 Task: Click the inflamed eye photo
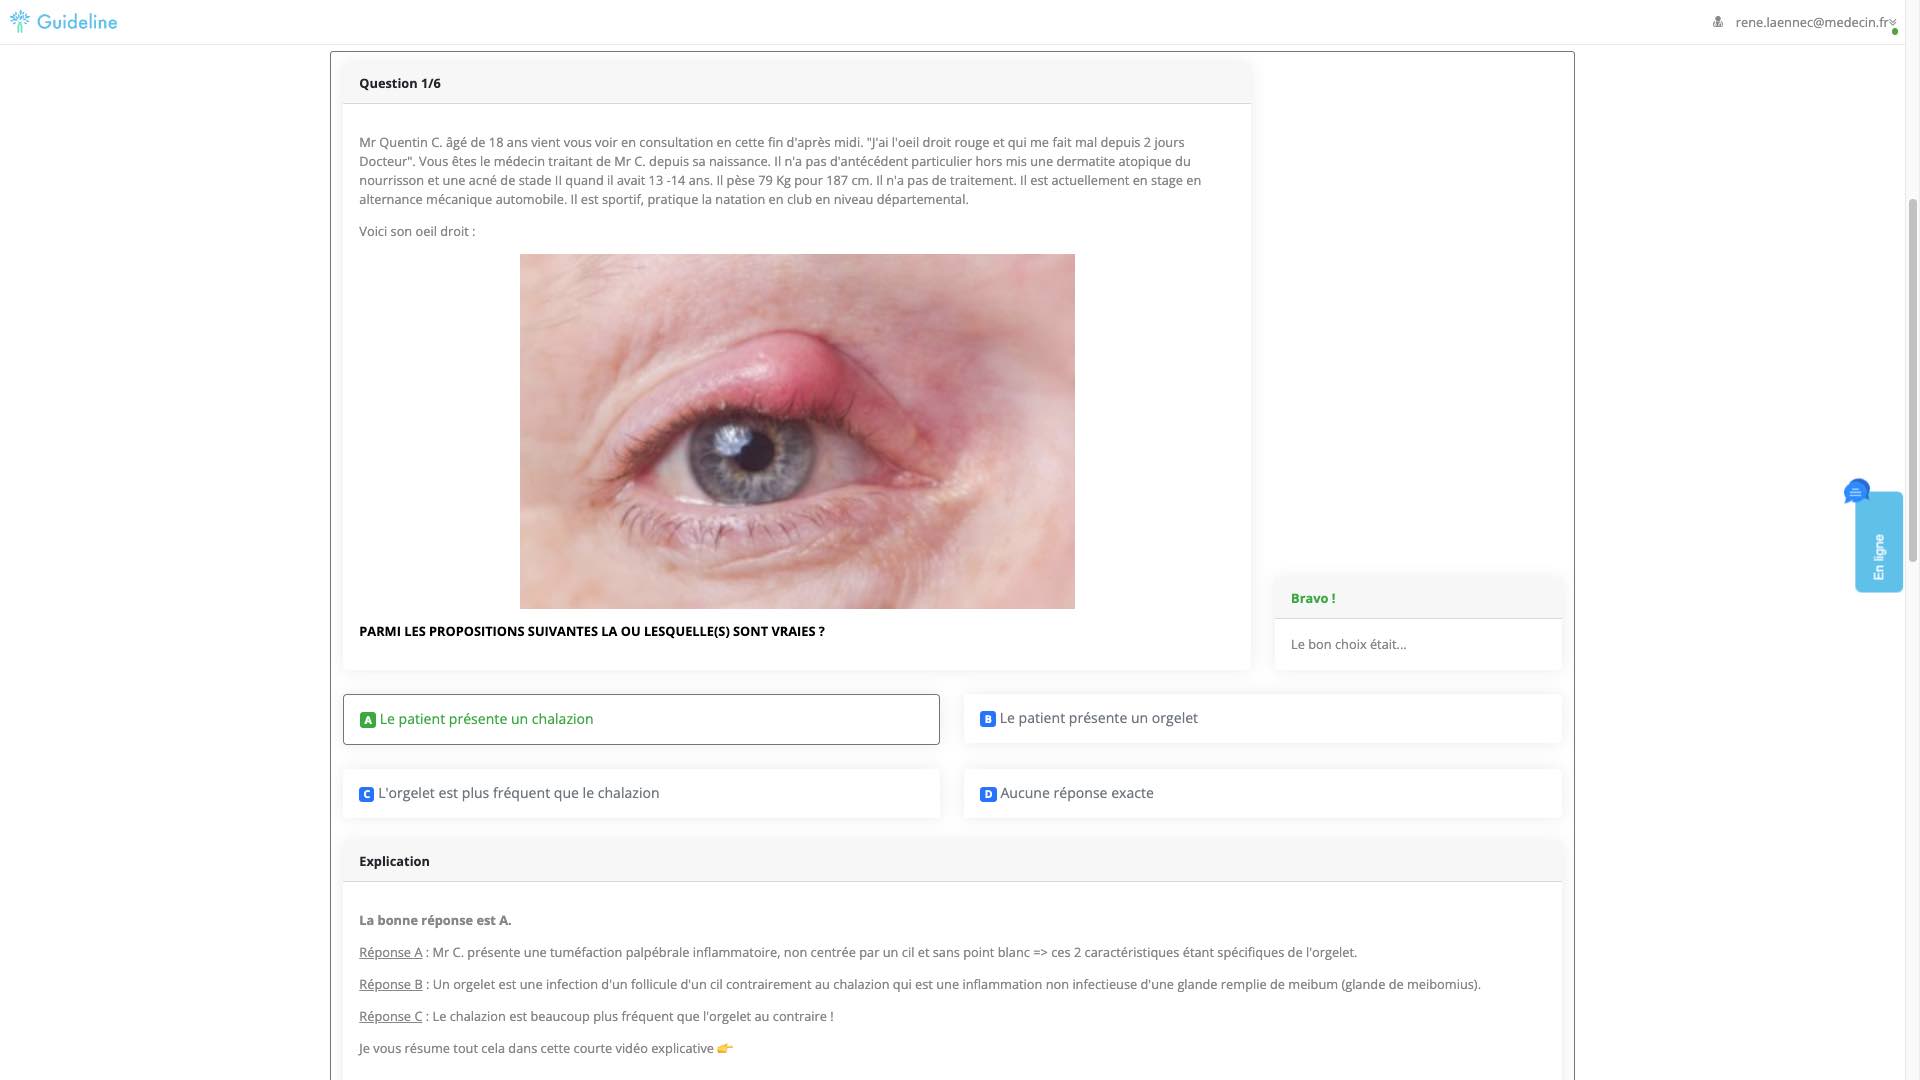(797, 431)
